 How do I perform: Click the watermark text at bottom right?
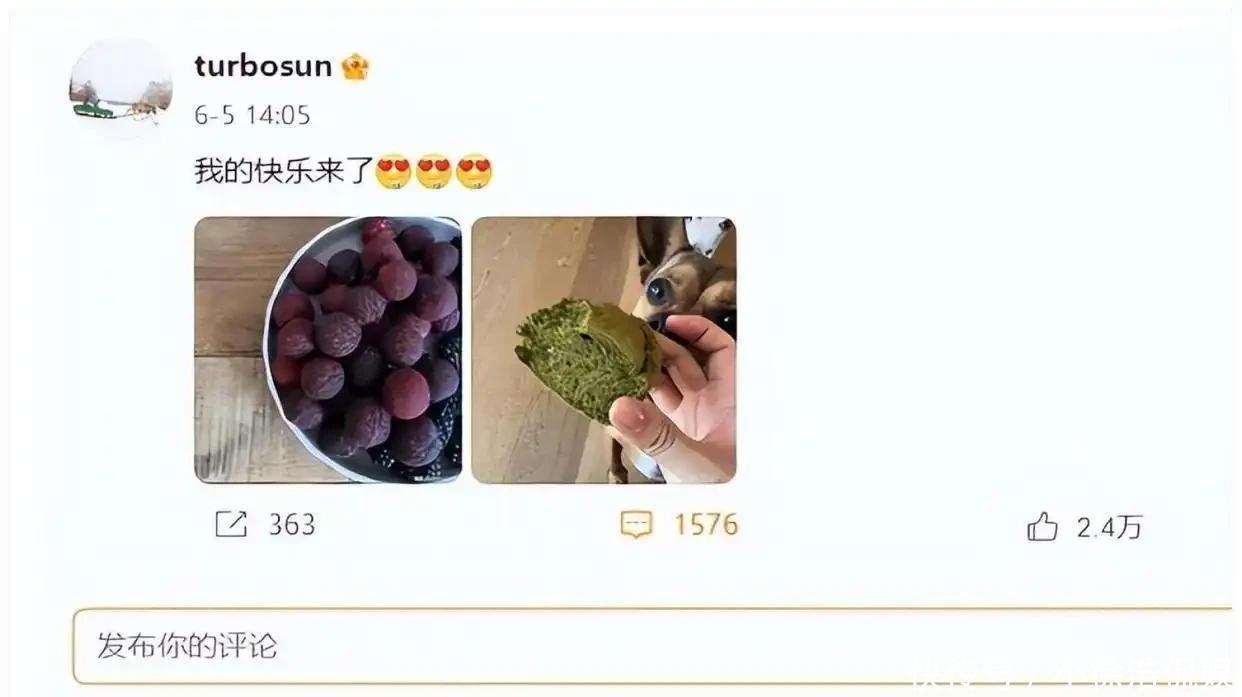pyautogui.click(x=1075, y=677)
